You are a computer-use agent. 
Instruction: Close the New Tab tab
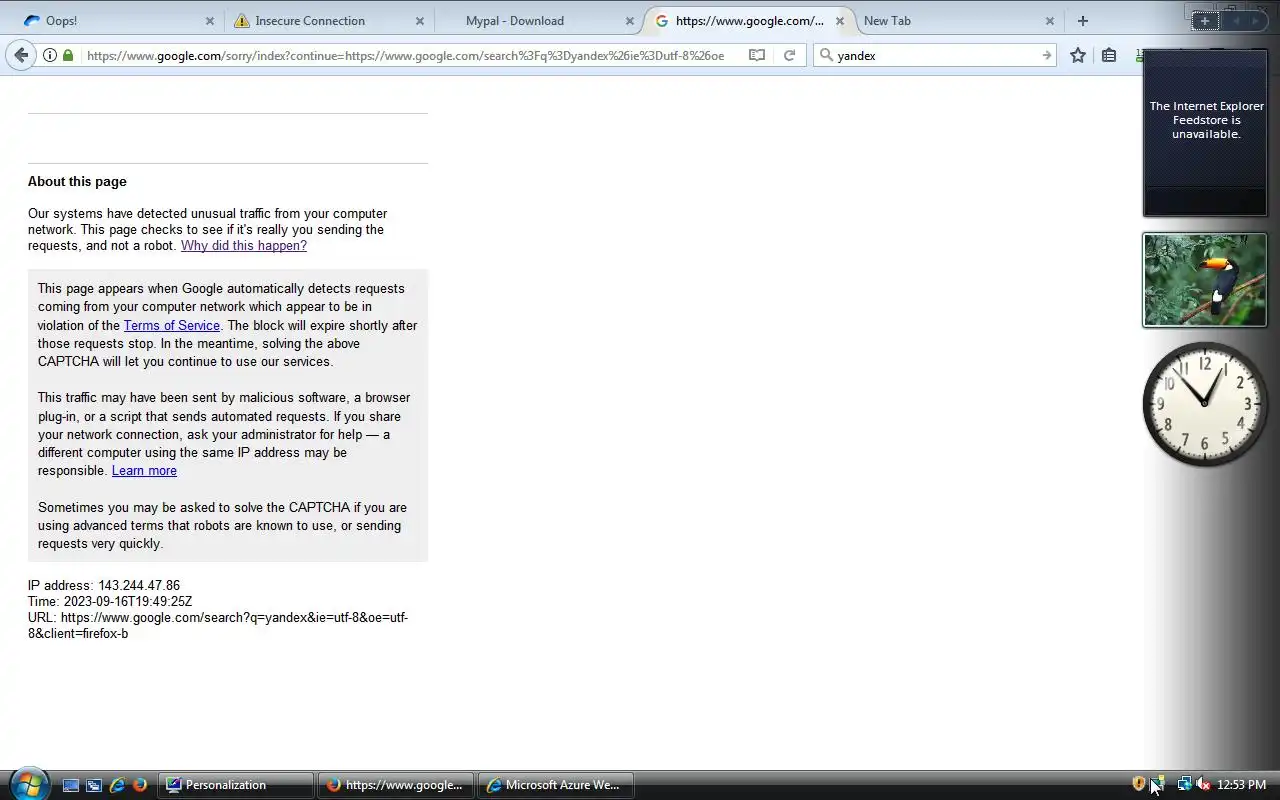point(1050,21)
